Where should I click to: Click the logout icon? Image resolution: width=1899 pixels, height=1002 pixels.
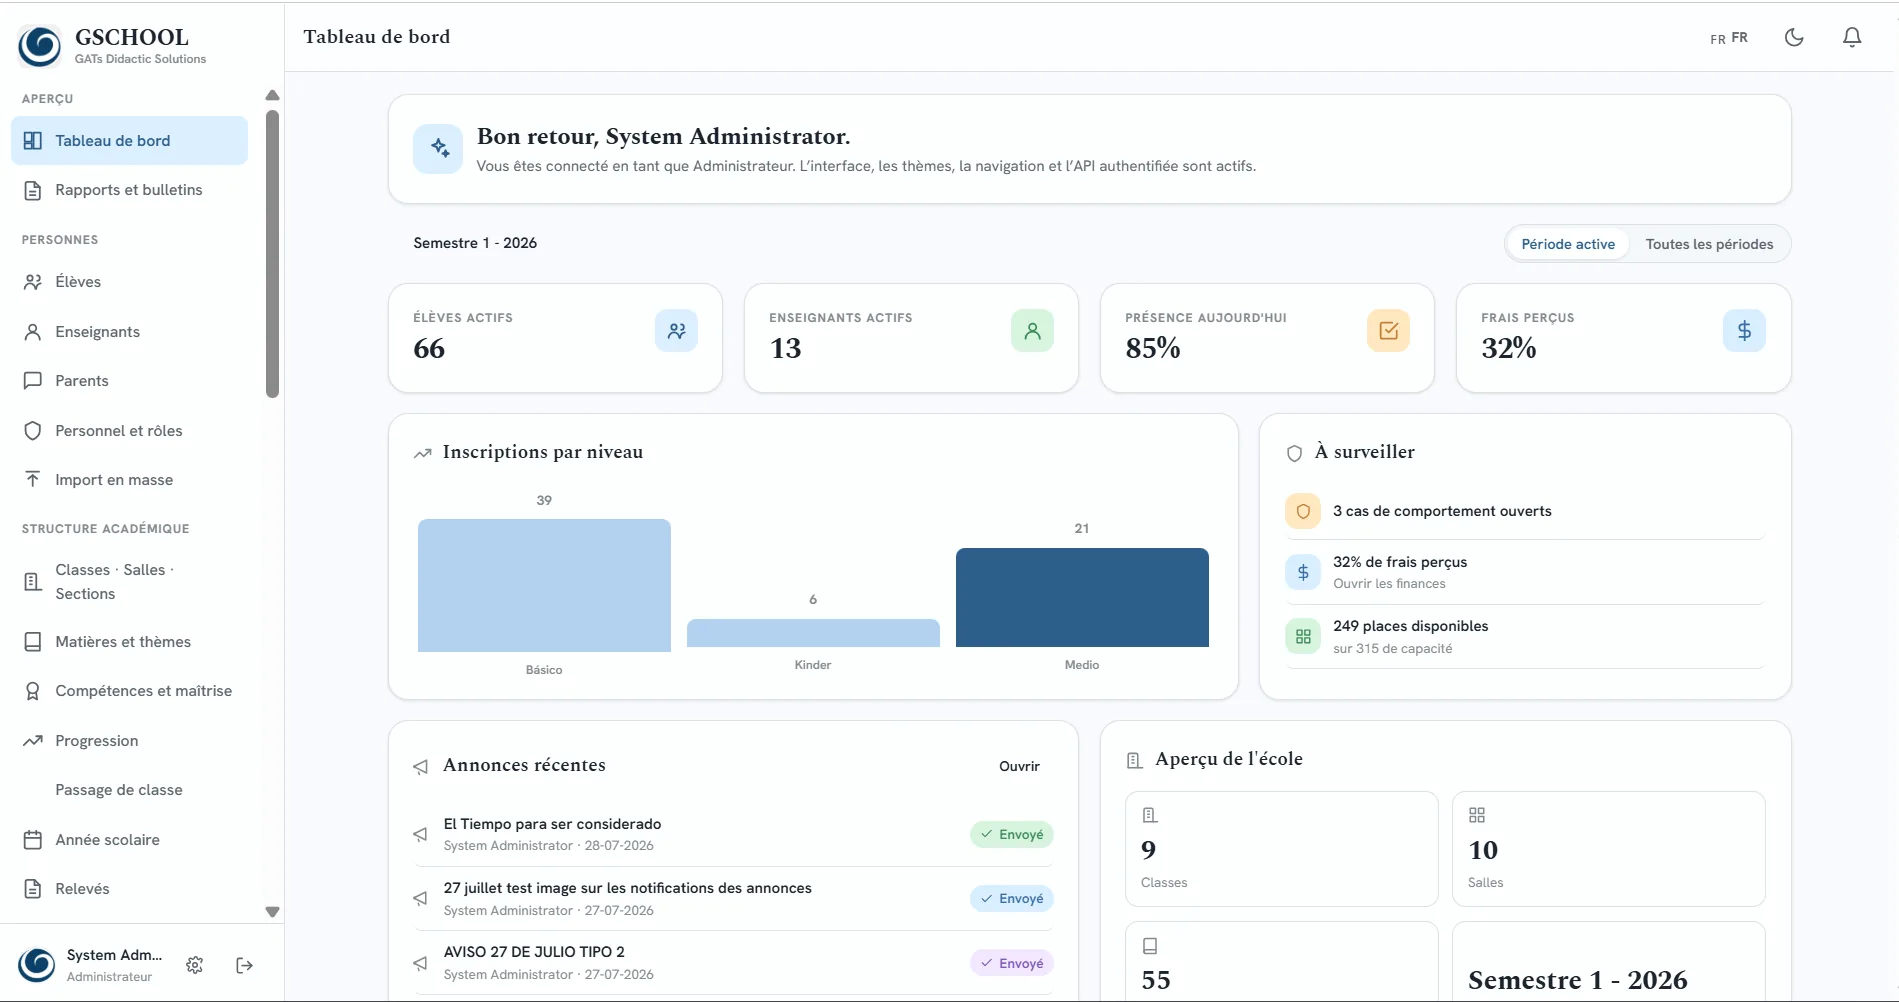[244, 965]
